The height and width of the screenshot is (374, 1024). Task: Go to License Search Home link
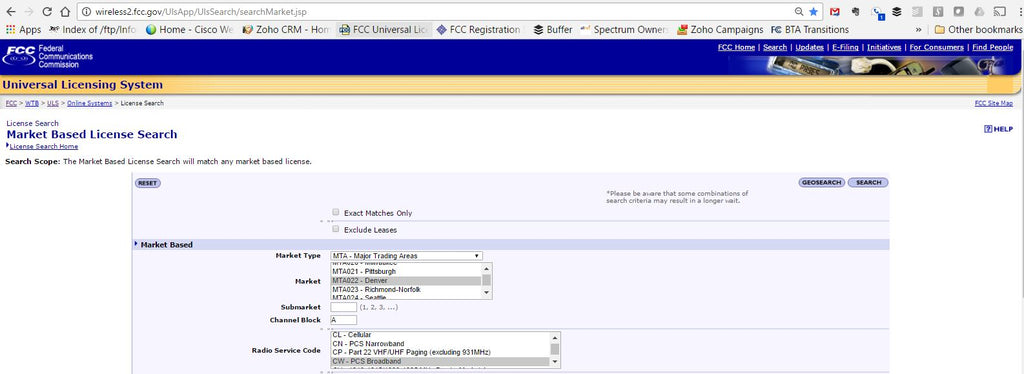[x=44, y=146]
